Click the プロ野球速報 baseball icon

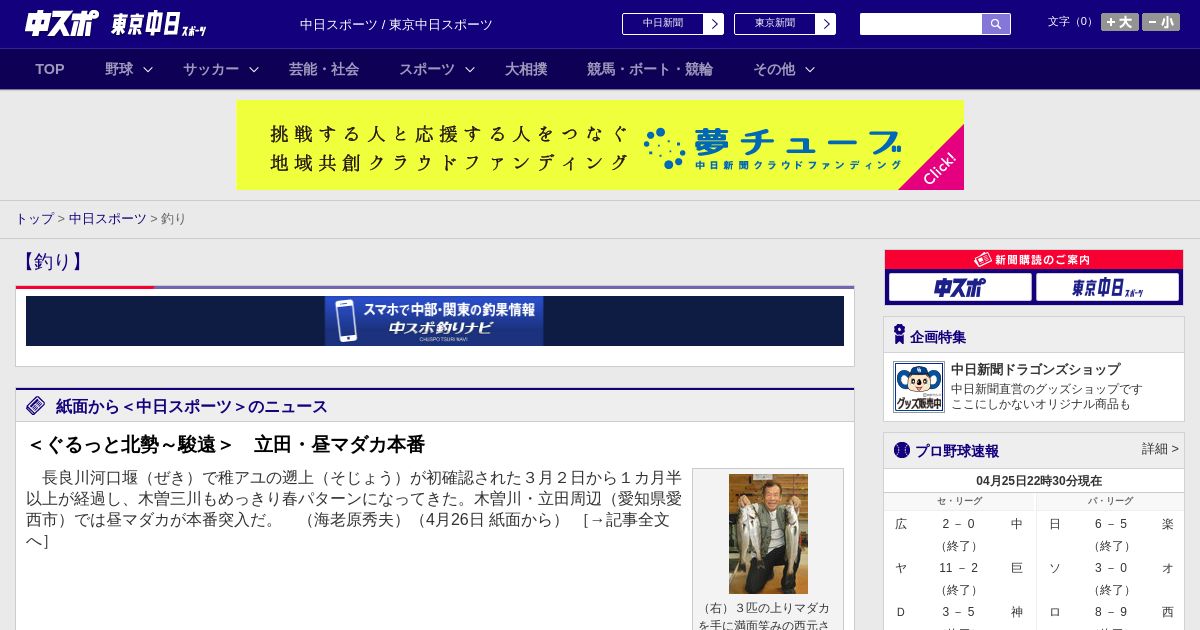coord(902,450)
